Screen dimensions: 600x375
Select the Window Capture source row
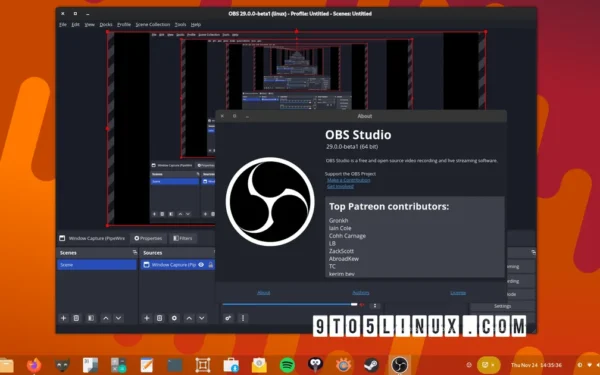click(177, 264)
